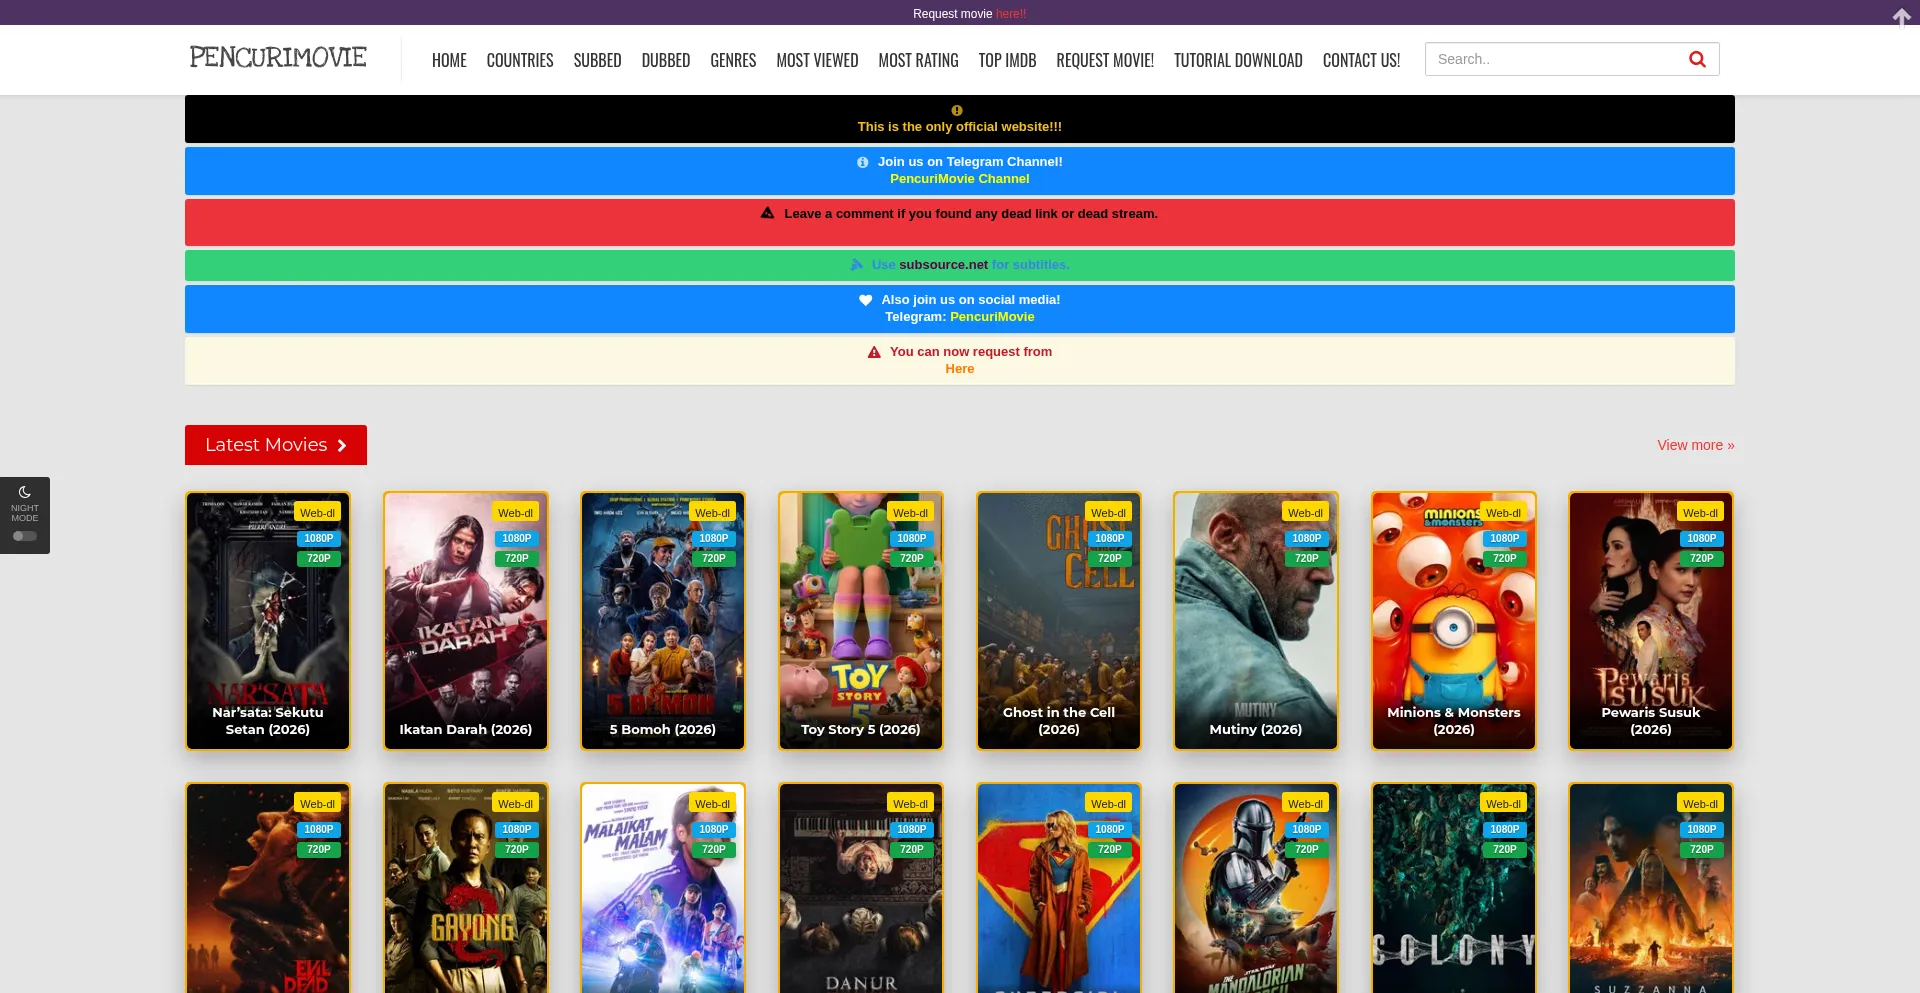Click the scroll-to-top arrow icon
The image size is (1920, 993).
[1901, 16]
